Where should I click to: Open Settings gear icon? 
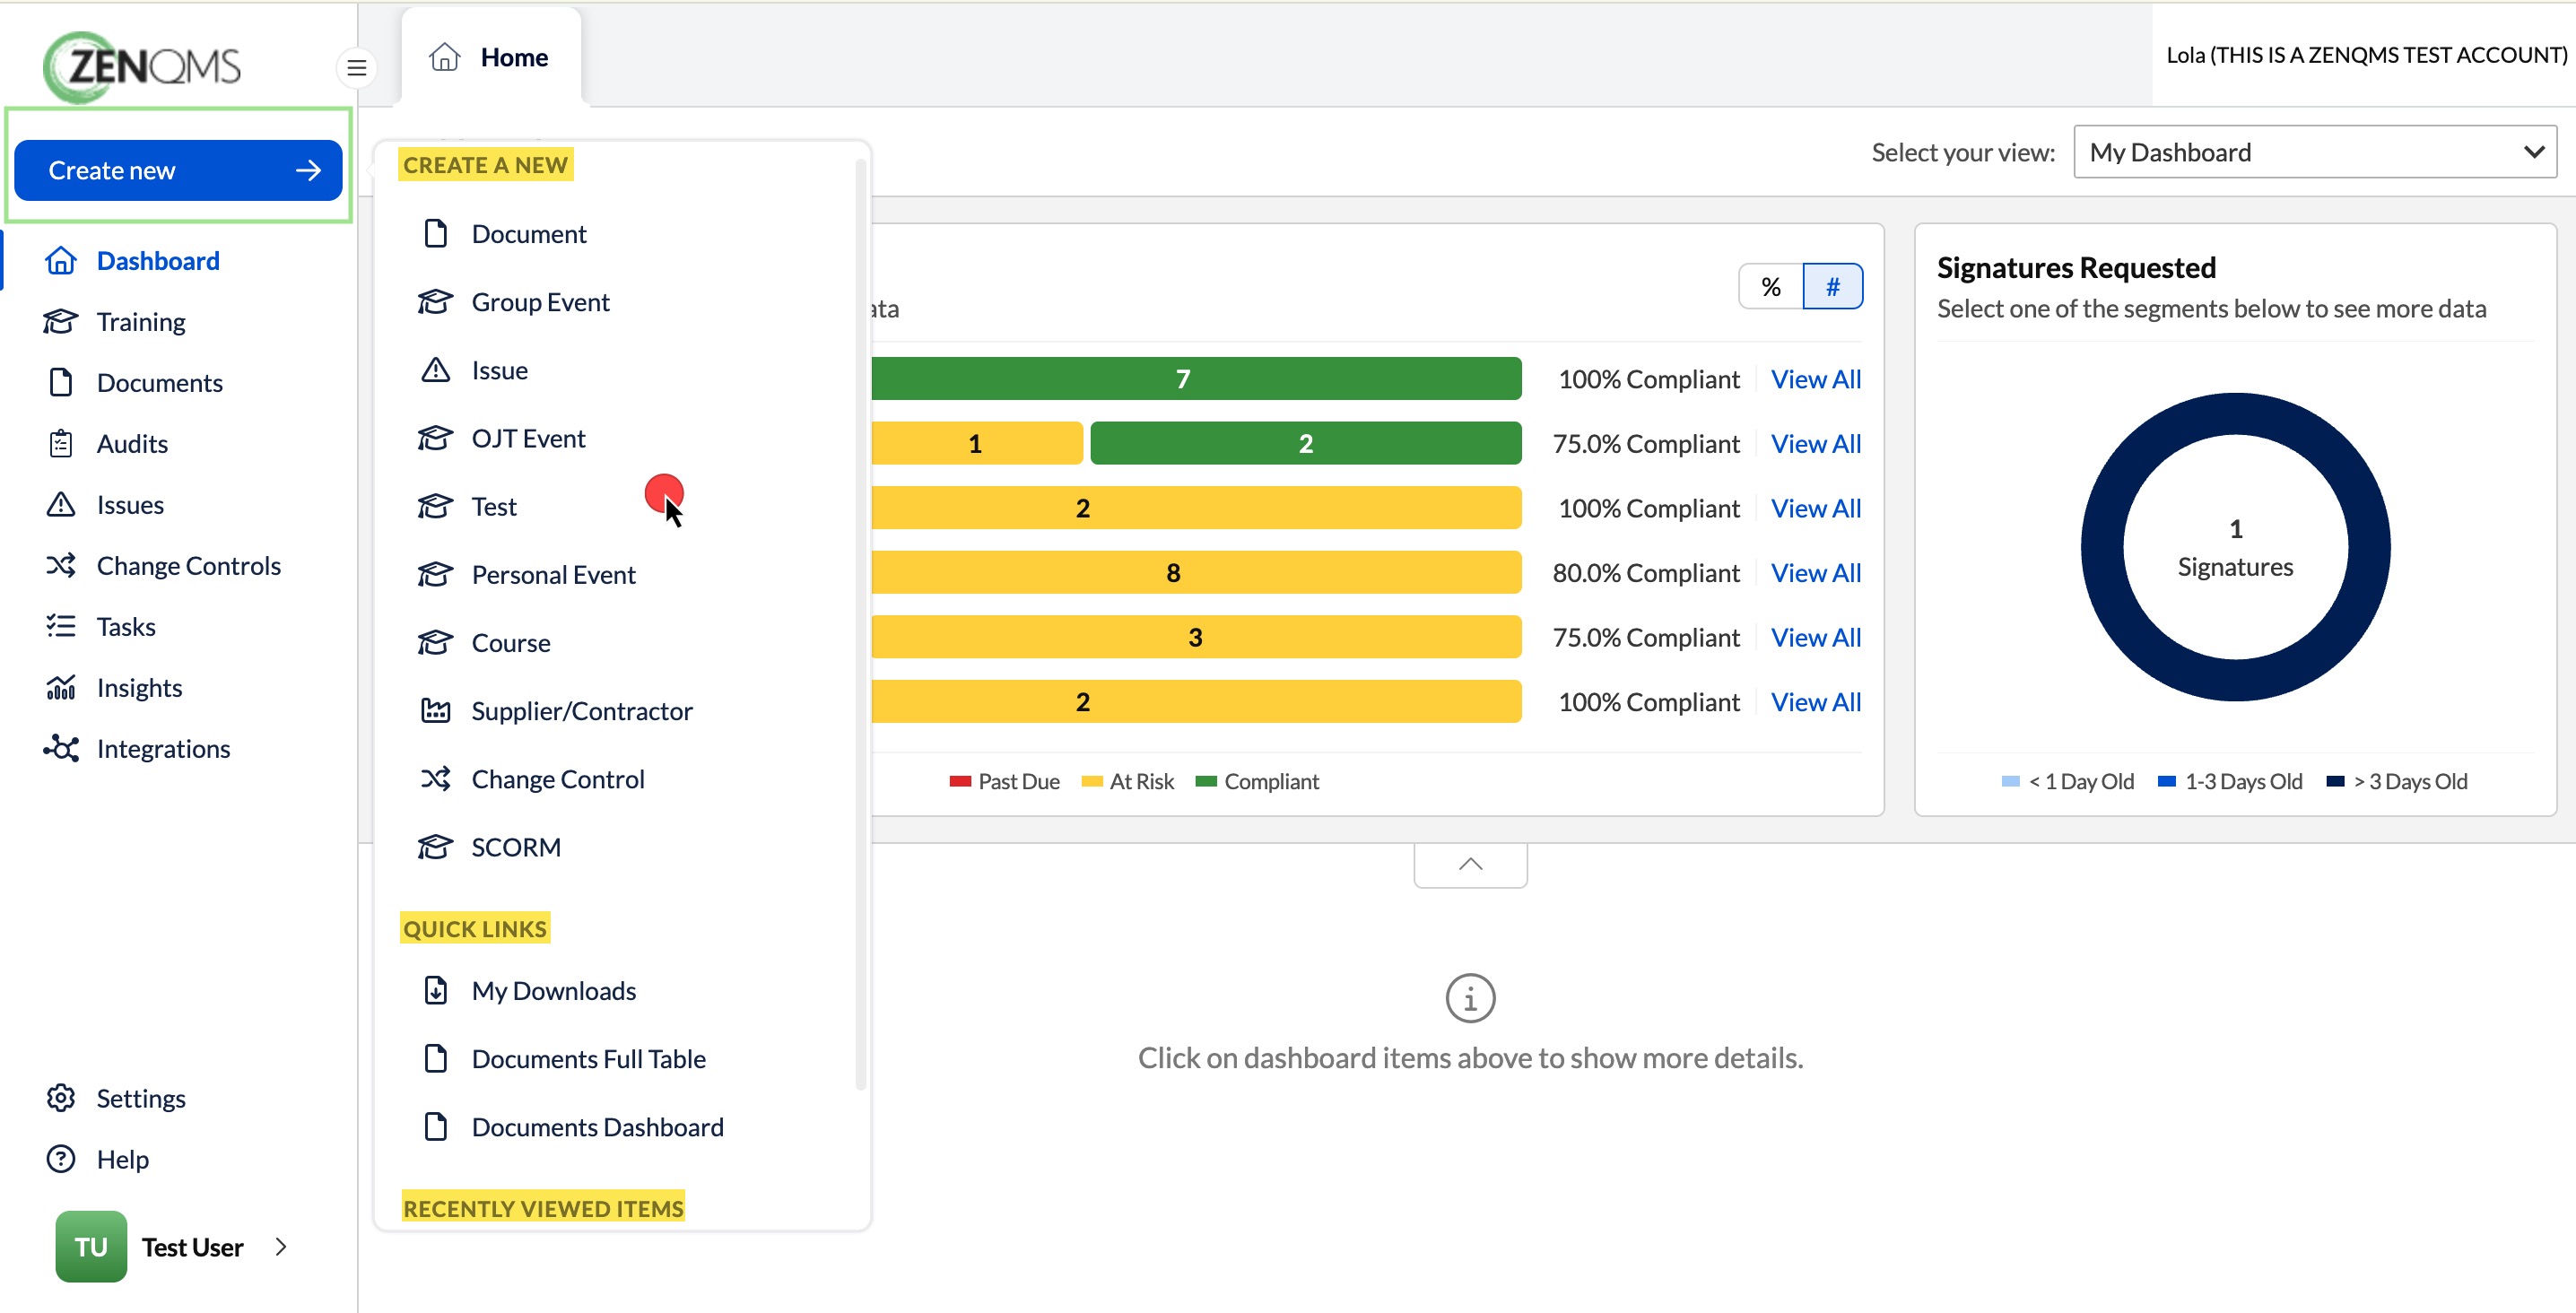(x=60, y=1097)
